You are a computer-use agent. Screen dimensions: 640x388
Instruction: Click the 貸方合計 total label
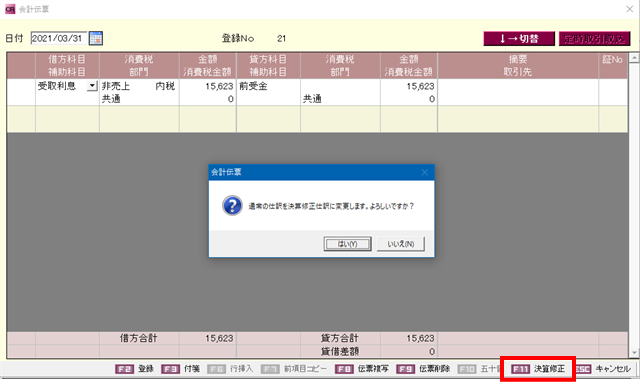[x=340, y=338]
